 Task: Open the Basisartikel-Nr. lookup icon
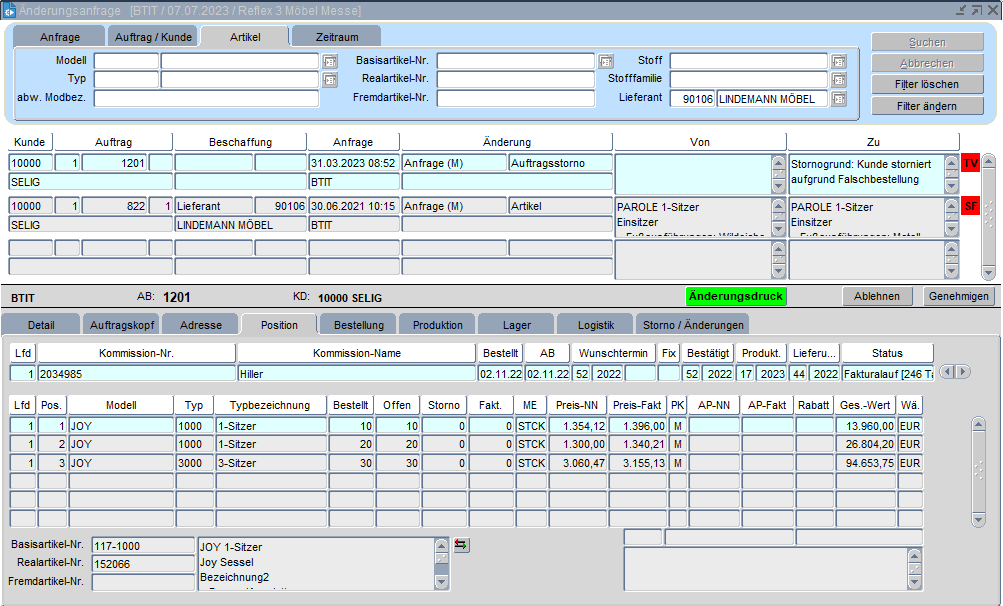tap(605, 61)
